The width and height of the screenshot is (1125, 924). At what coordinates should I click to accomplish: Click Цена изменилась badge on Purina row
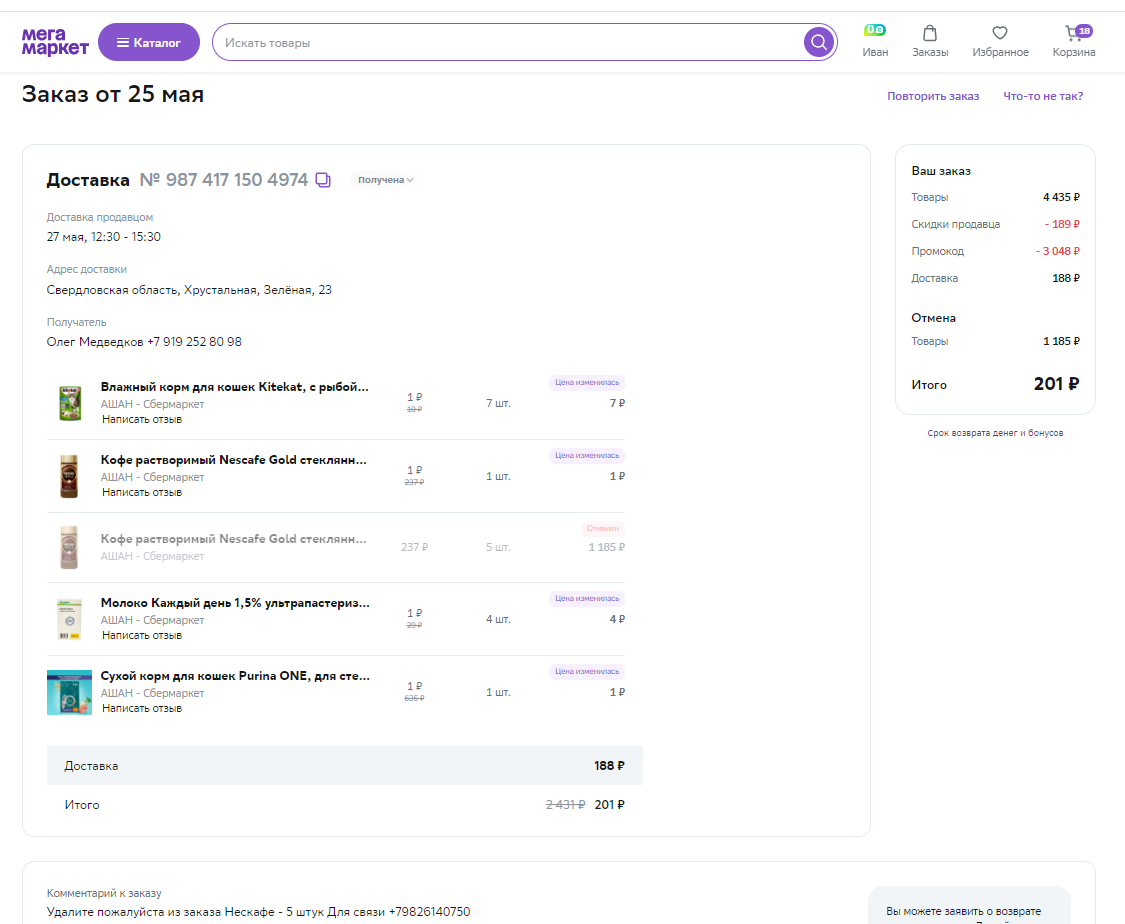[x=587, y=671]
